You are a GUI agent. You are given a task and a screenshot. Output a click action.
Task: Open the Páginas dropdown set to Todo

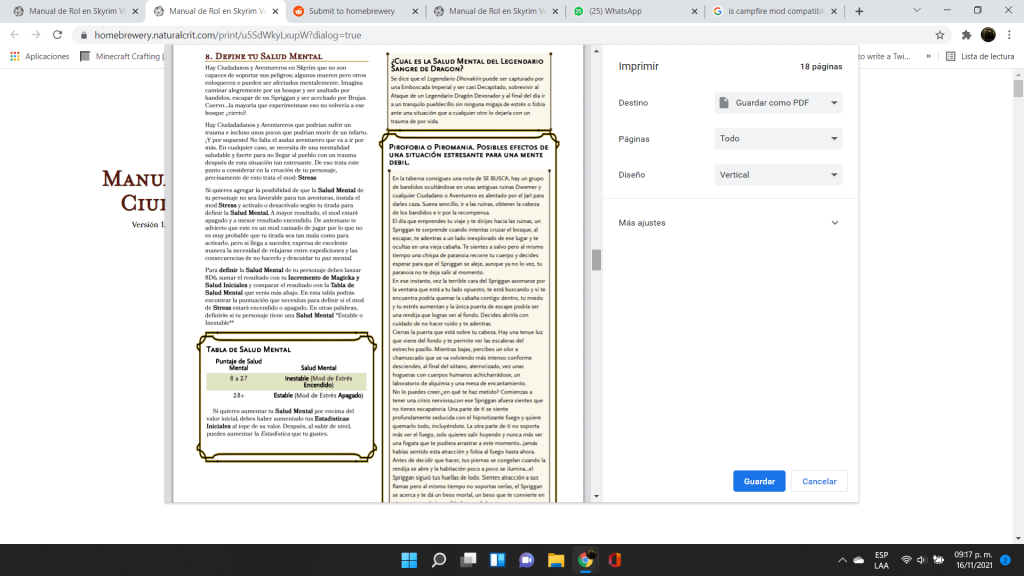point(778,138)
